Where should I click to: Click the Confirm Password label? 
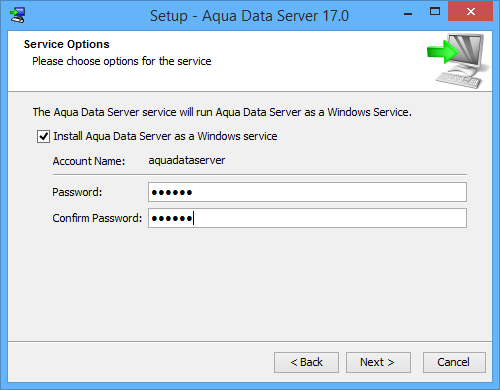coord(97,218)
